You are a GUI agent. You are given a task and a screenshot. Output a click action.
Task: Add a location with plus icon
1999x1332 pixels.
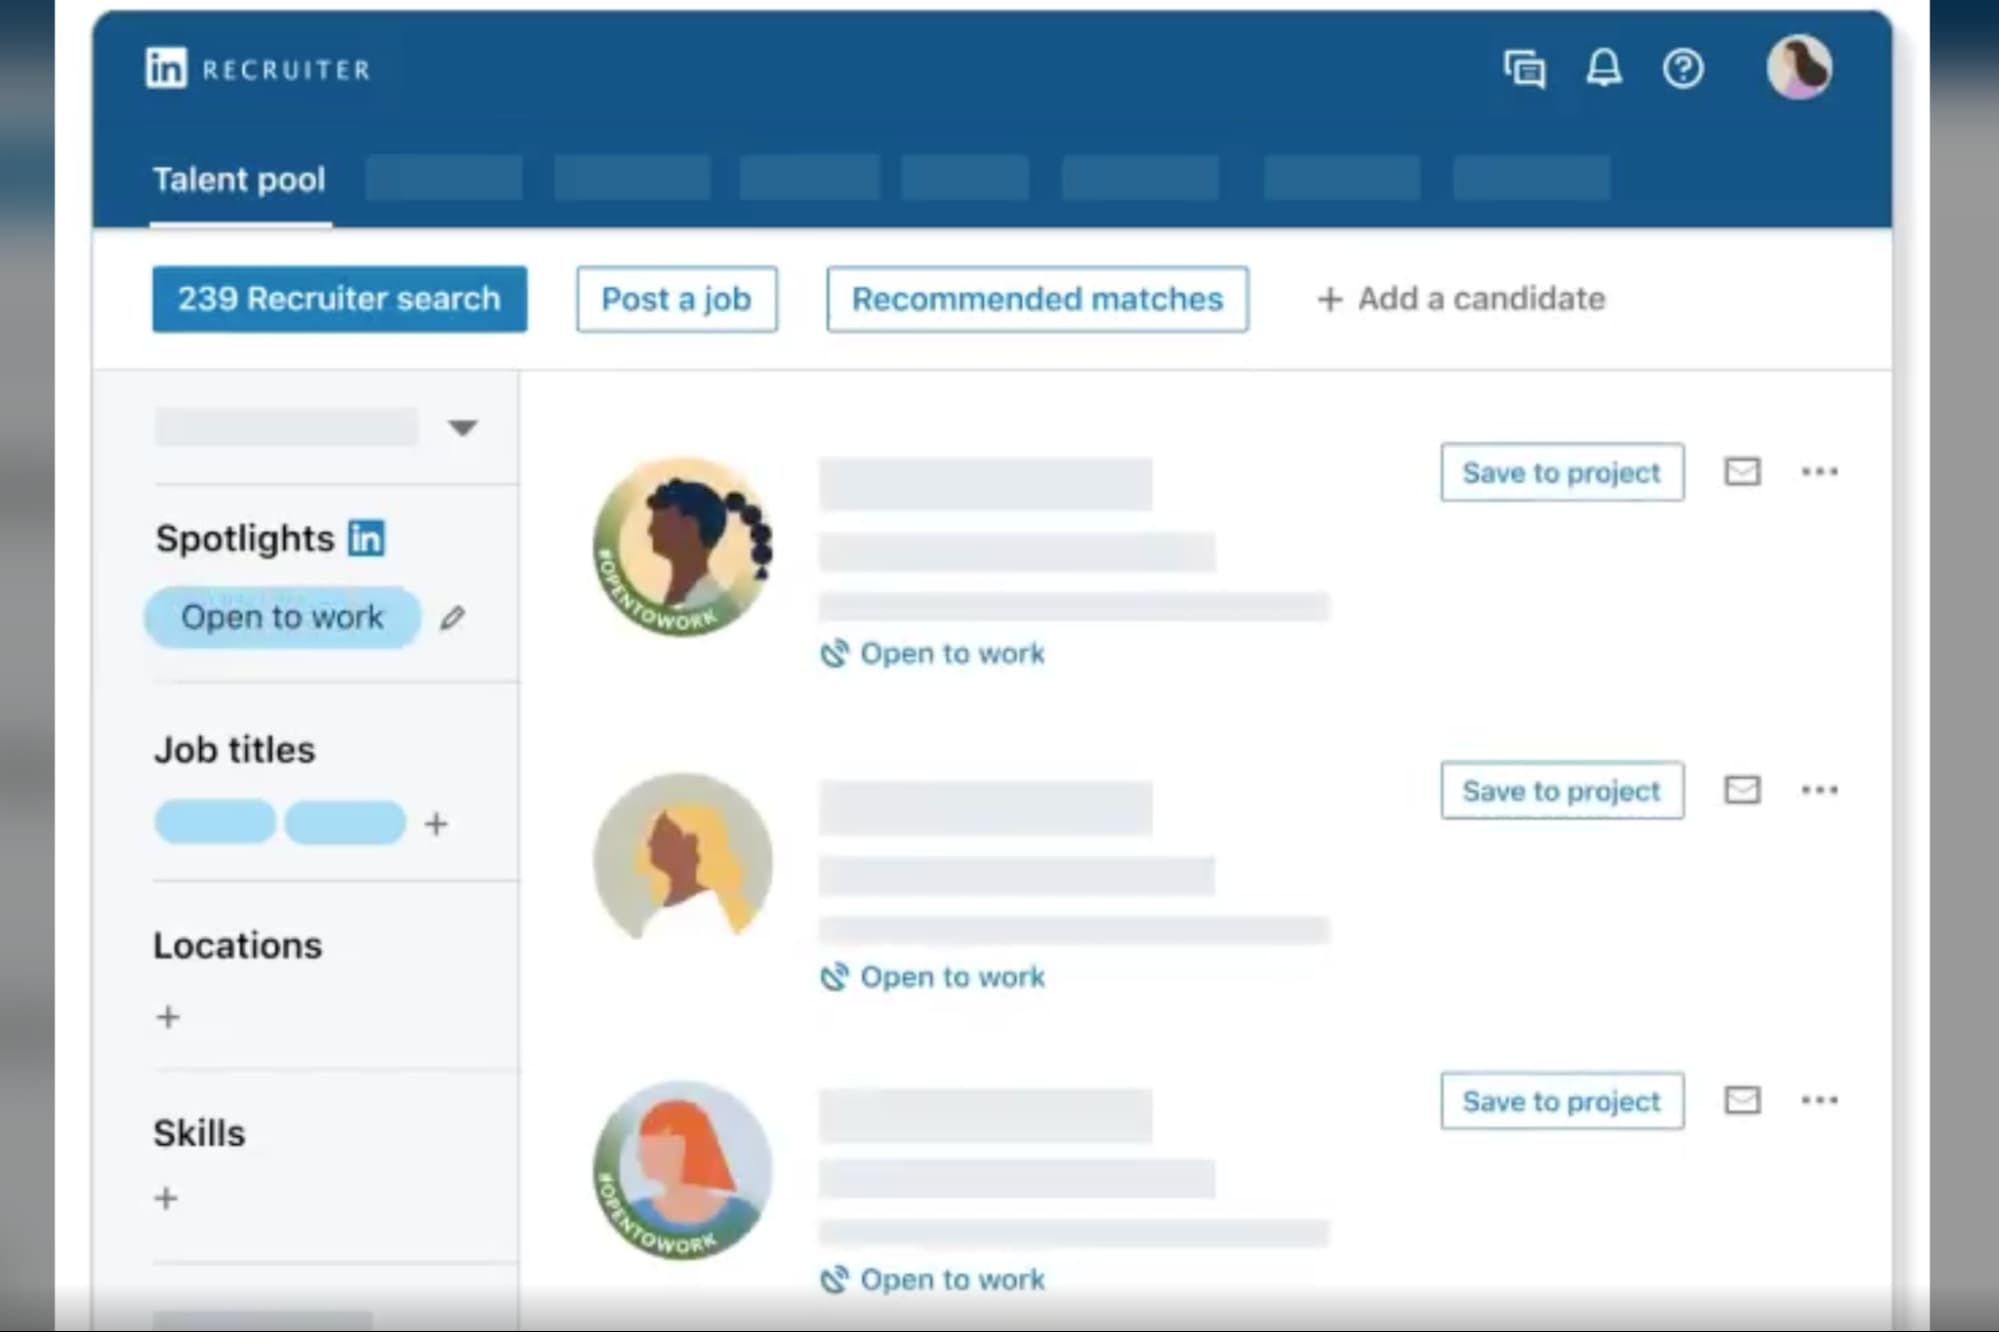coord(168,1017)
